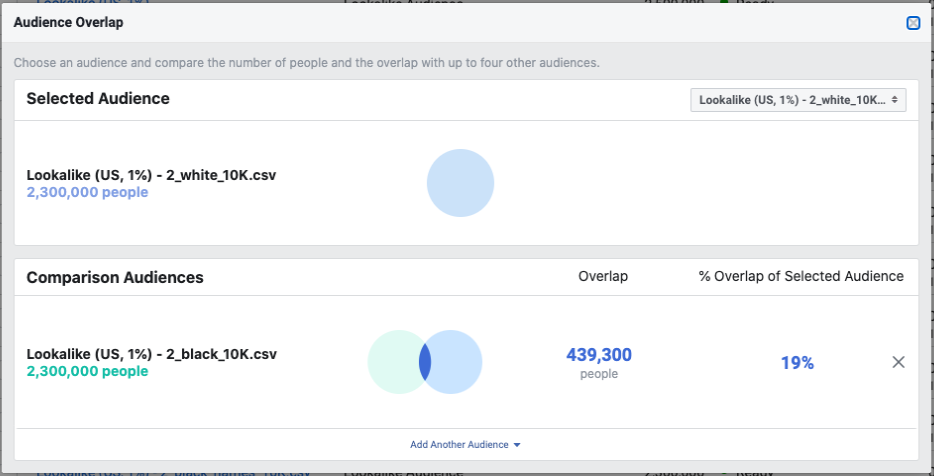Click the 439,300 overlap count
The image size is (934, 476).
point(599,355)
